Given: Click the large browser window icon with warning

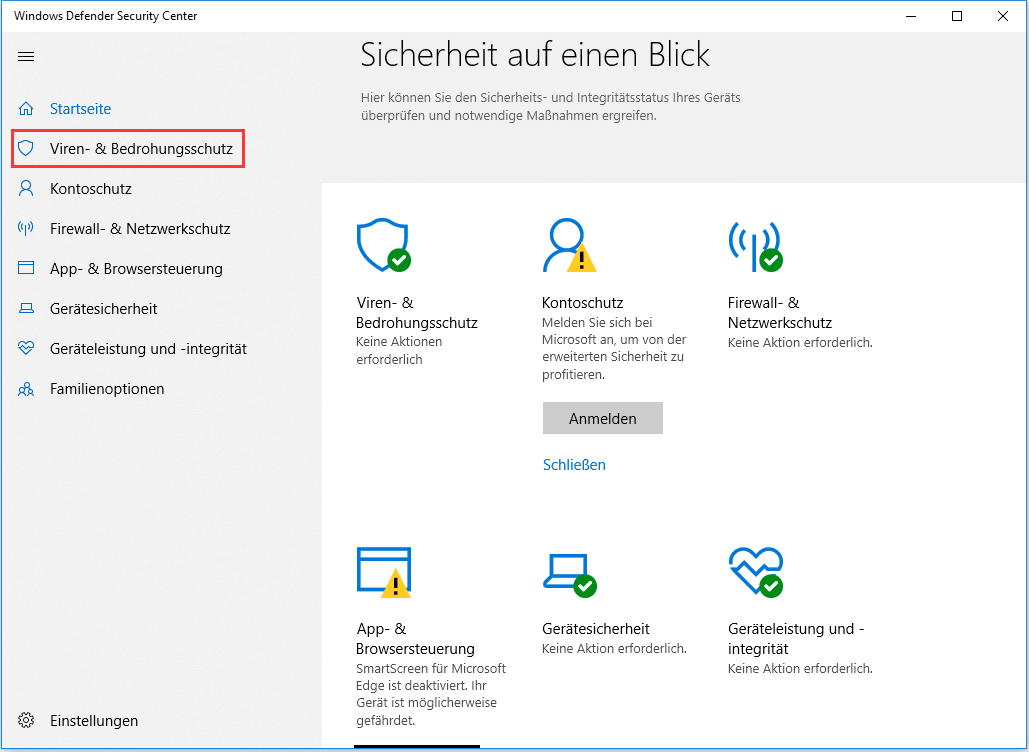Looking at the screenshot, I should click(x=384, y=572).
